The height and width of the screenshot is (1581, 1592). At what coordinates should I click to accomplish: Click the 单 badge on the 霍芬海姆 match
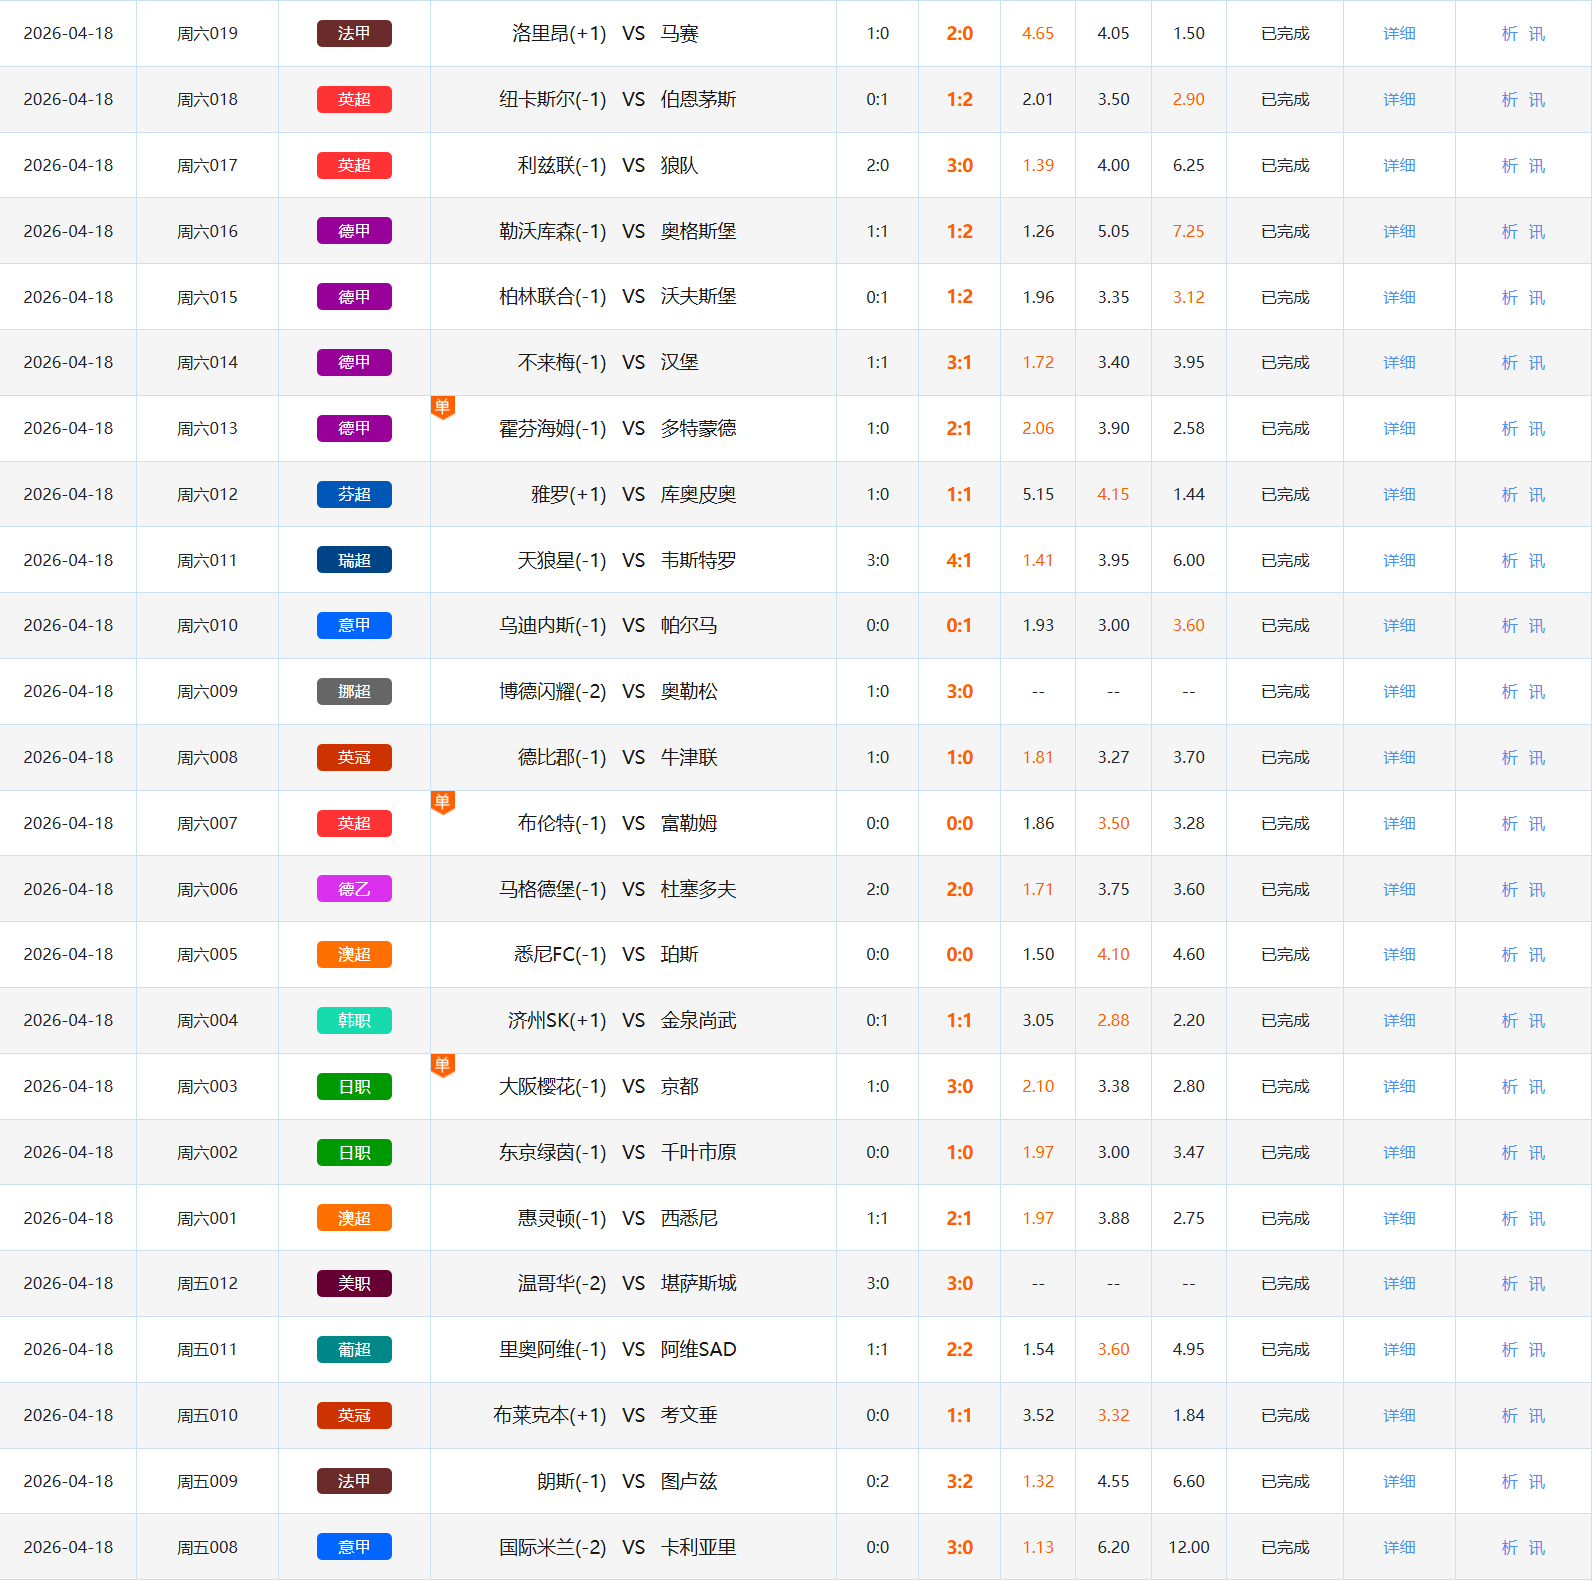pos(442,407)
